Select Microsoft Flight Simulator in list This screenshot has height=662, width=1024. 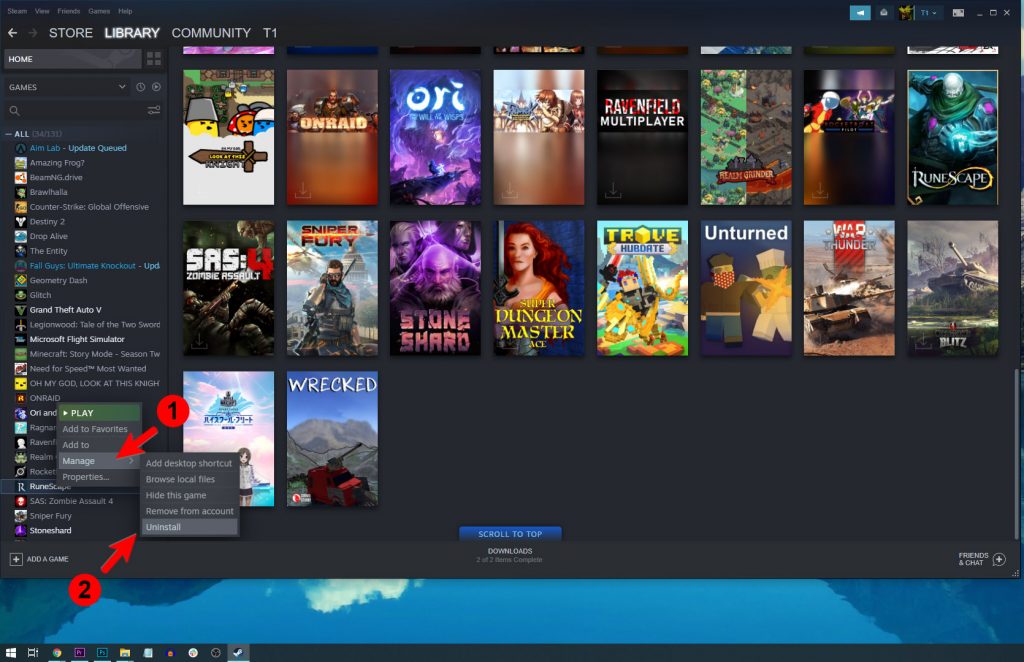[77, 339]
